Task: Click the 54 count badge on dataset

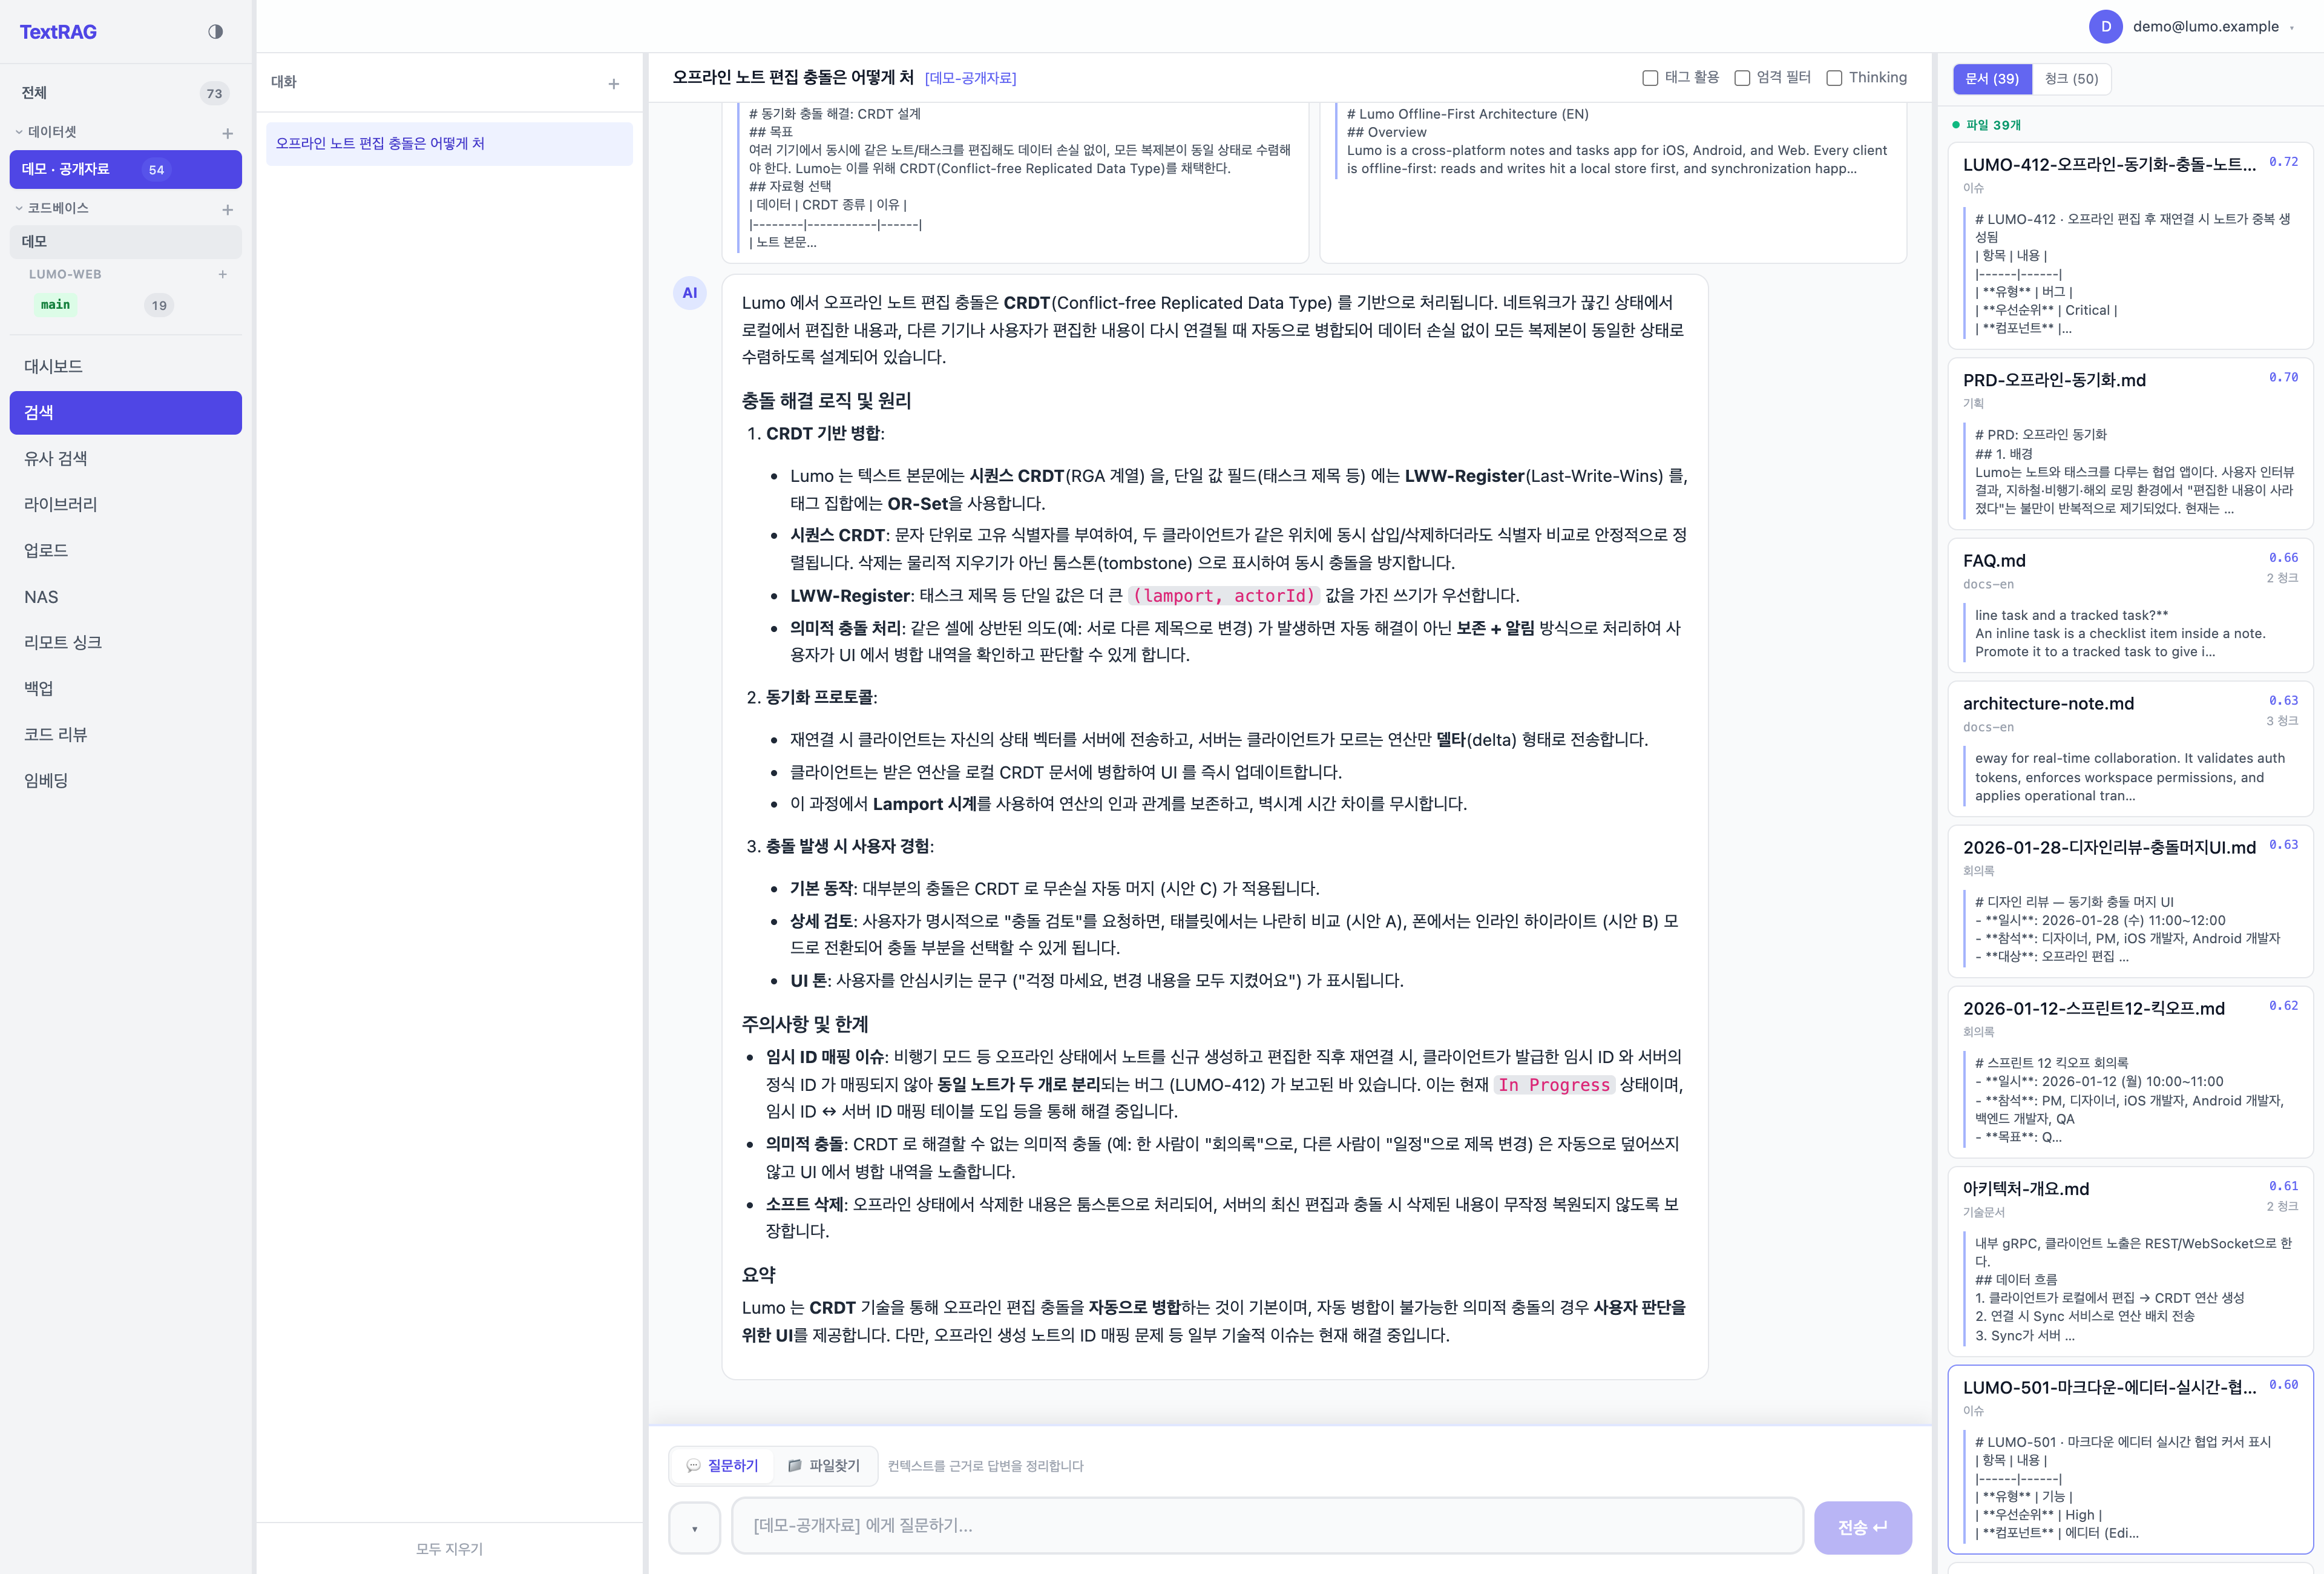Action: pos(156,170)
